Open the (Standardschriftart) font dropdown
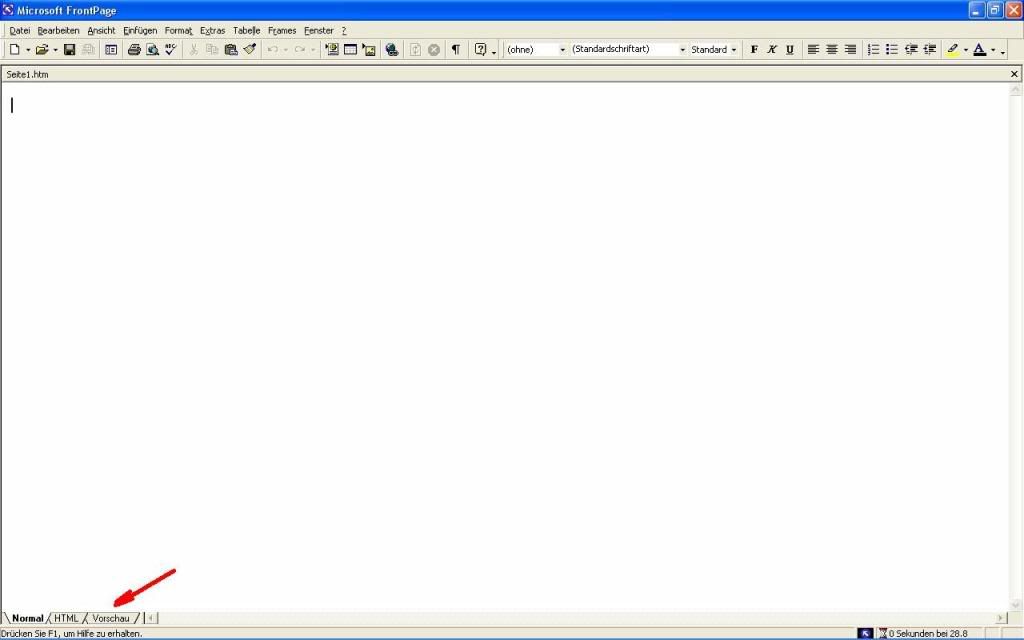 (x=682, y=50)
